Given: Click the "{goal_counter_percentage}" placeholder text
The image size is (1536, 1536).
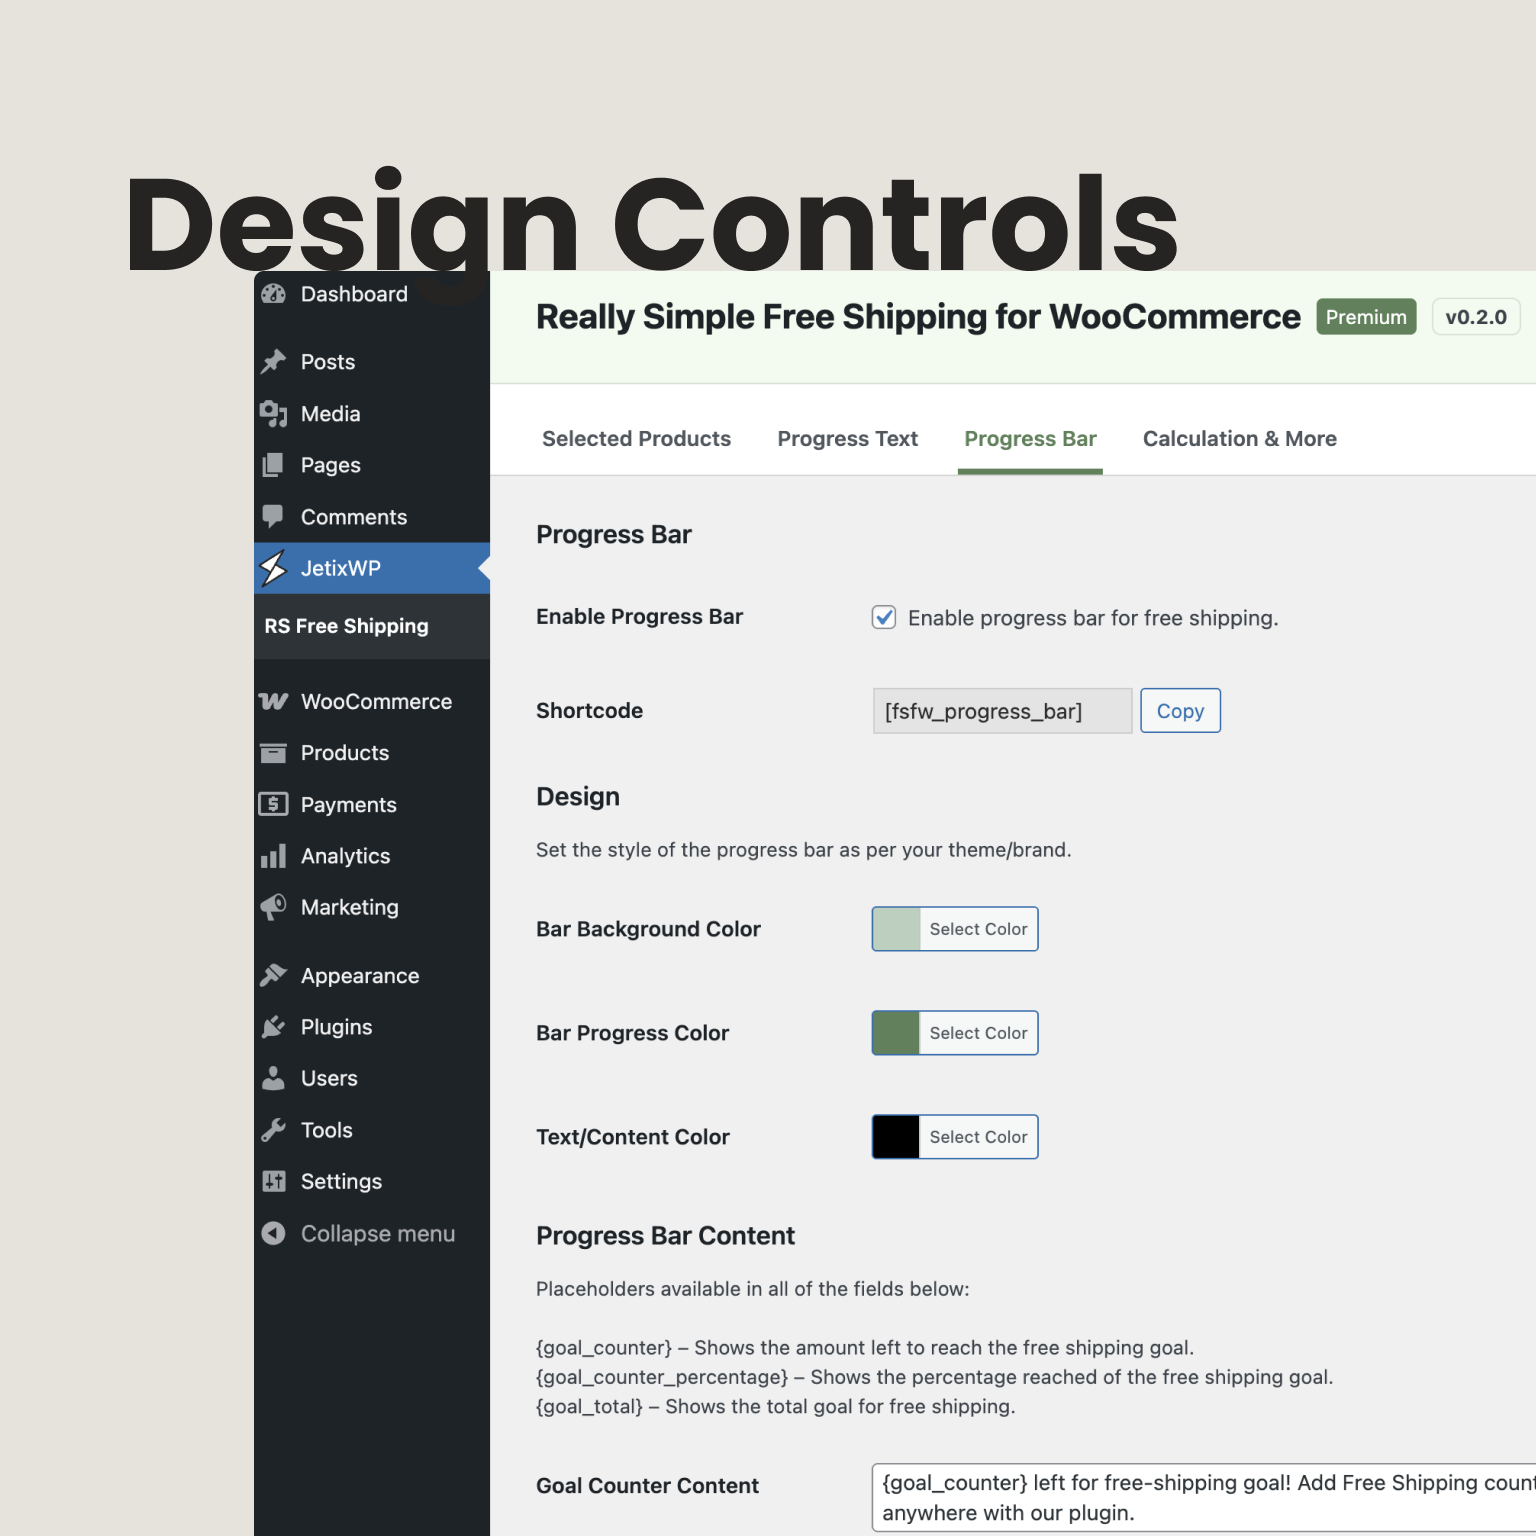Looking at the screenshot, I should click(662, 1377).
